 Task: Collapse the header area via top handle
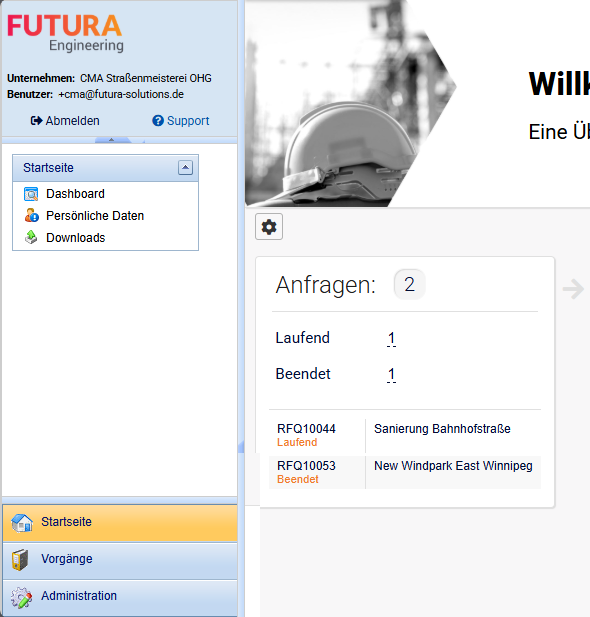click(113, 140)
